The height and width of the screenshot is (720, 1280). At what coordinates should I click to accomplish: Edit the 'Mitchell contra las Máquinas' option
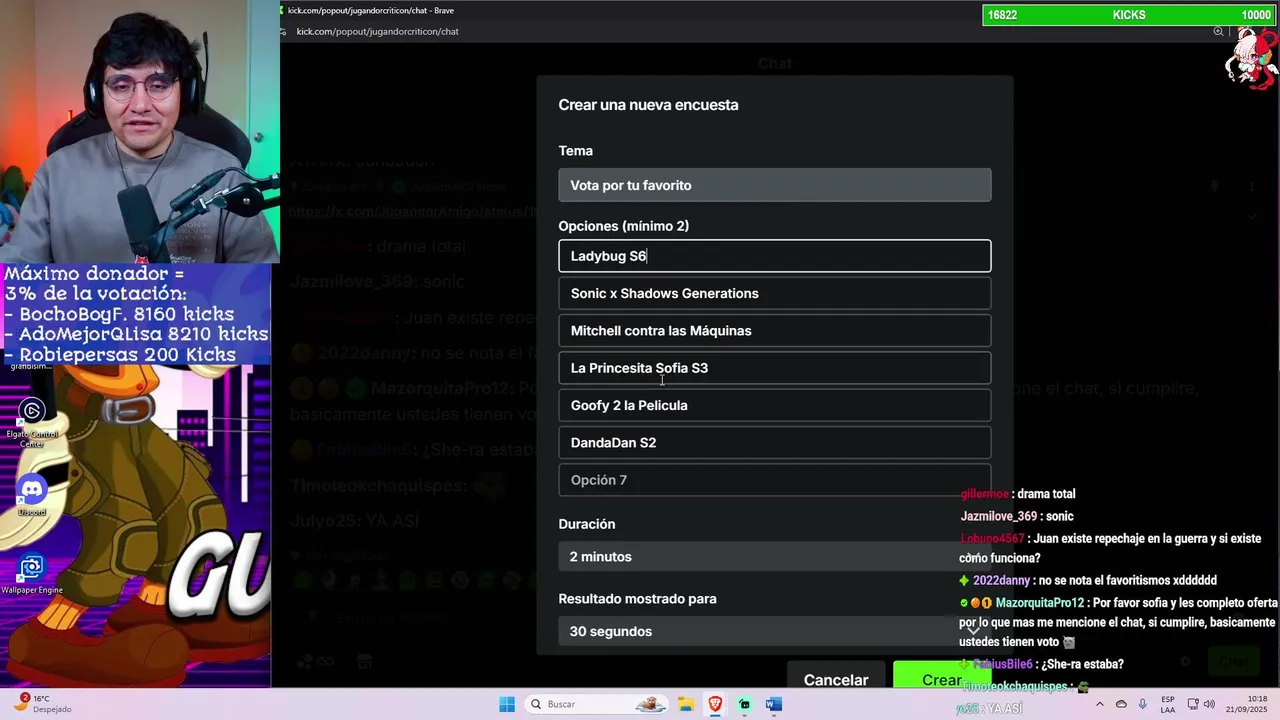point(775,331)
